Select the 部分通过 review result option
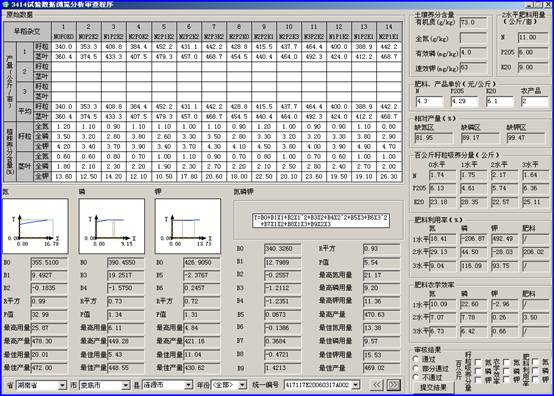 click(x=416, y=368)
